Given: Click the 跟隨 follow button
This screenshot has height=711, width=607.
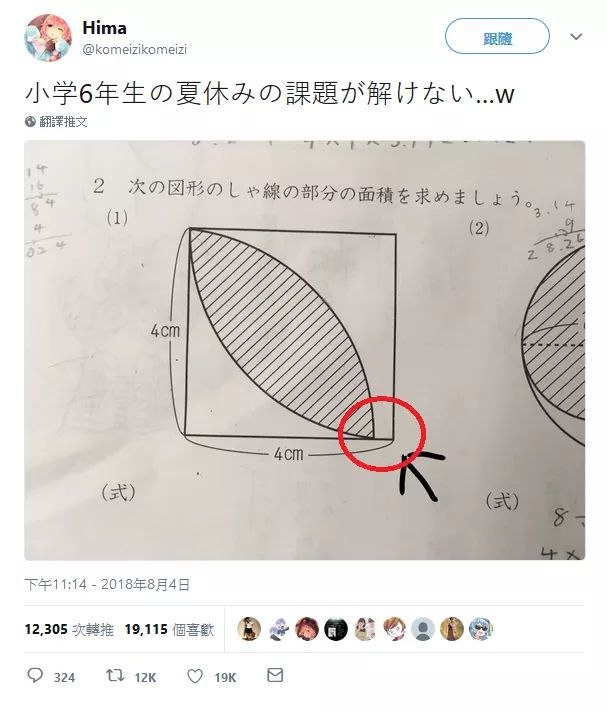Looking at the screenshot, I should (497, 36).
